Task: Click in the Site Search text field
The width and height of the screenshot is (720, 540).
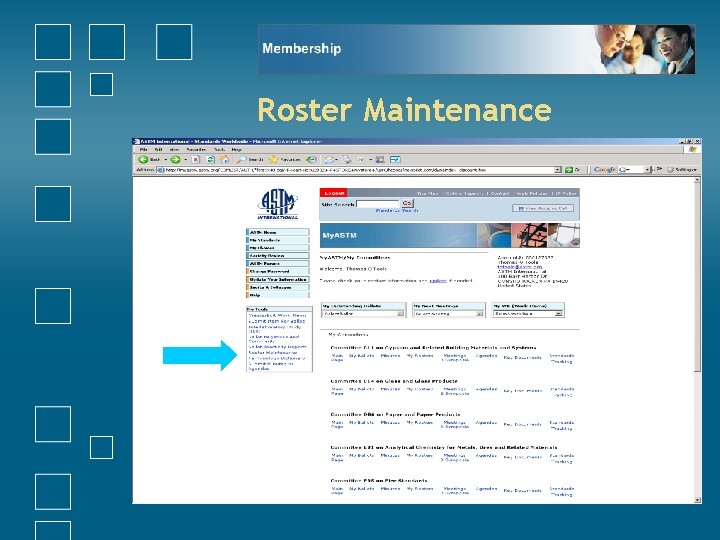Action: tap(377, 204)
